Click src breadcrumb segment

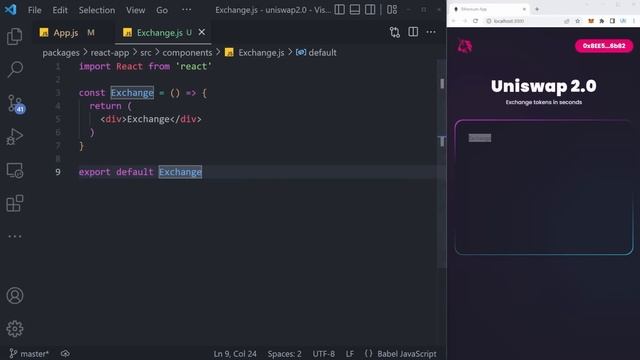146,53
